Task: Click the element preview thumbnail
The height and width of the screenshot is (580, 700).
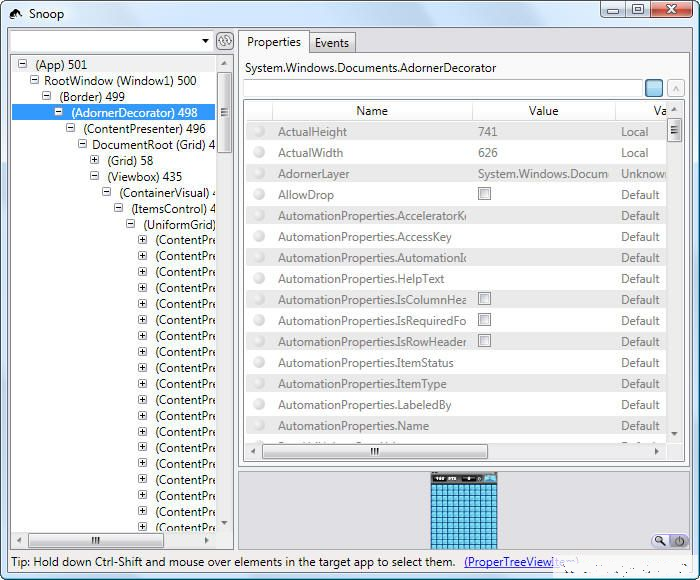Action: tap(464, 511)
